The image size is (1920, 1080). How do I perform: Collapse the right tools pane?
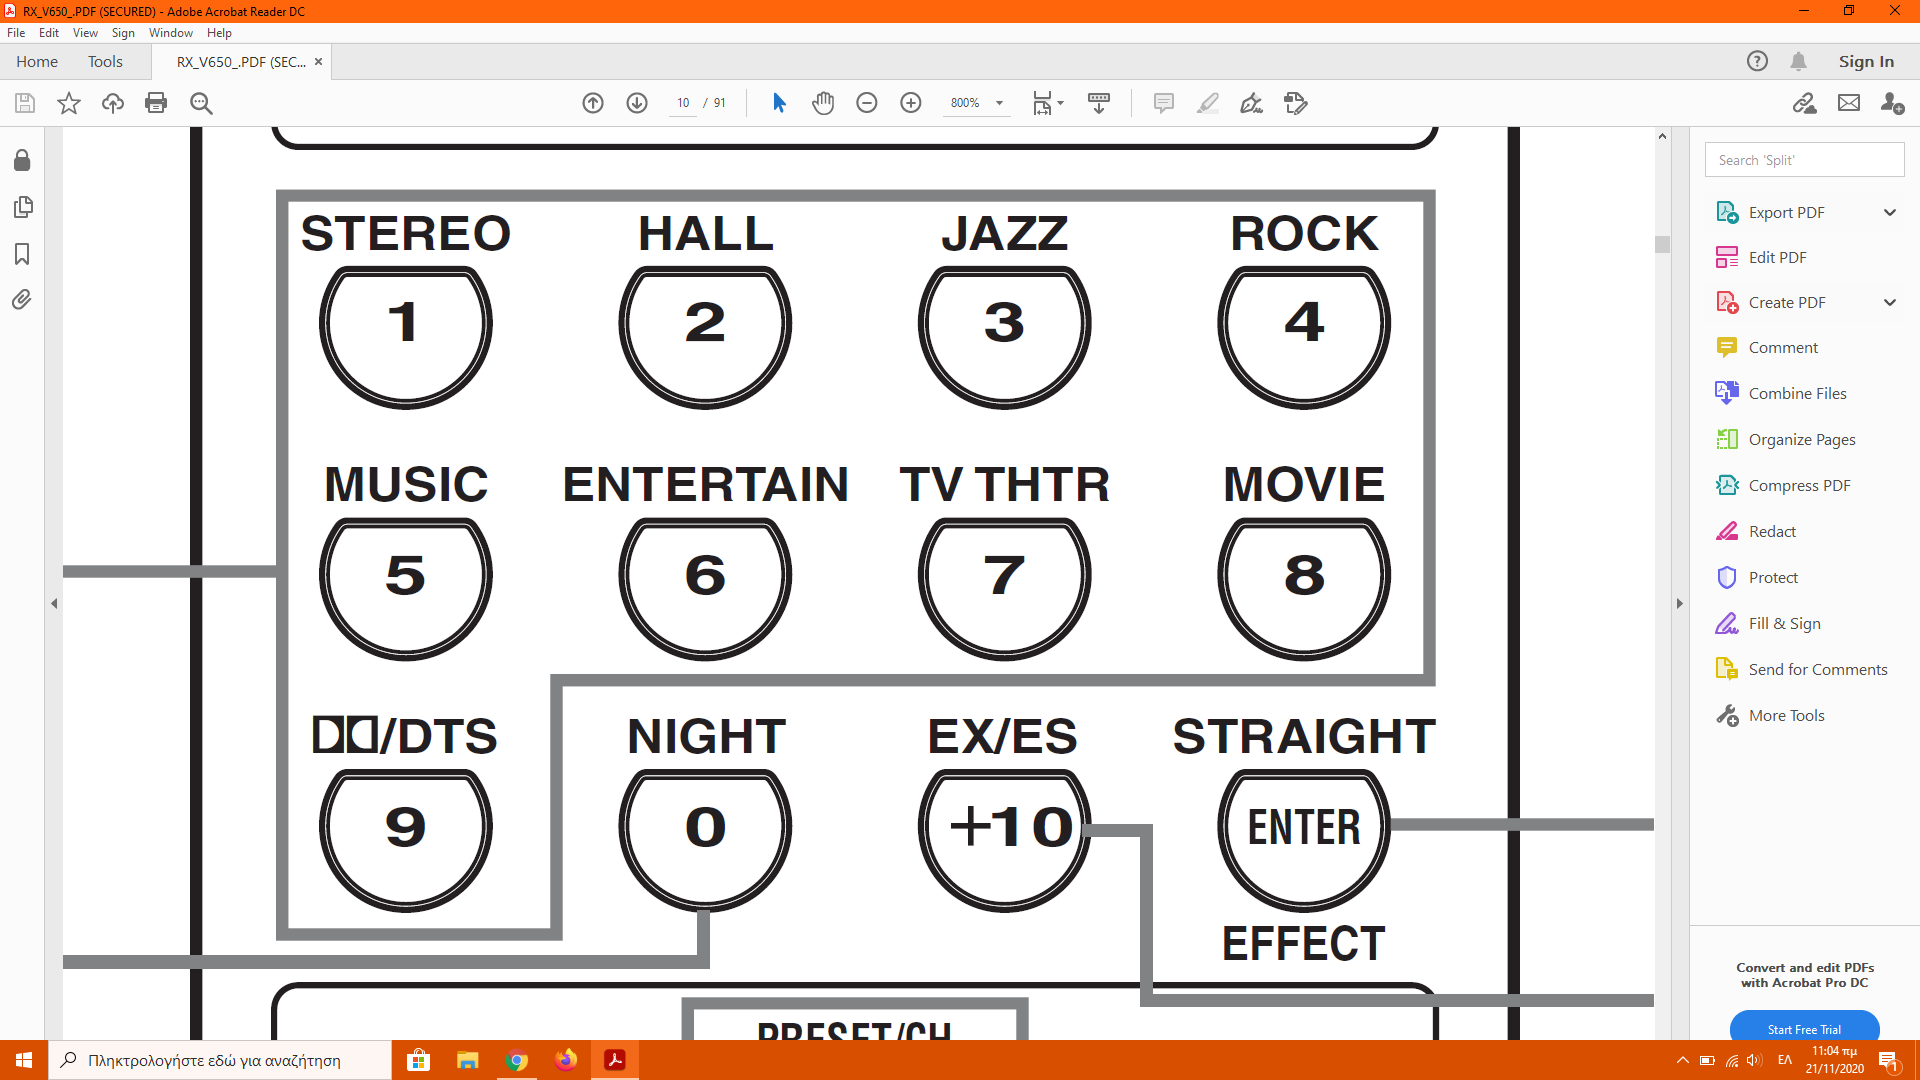(1679, 603)
